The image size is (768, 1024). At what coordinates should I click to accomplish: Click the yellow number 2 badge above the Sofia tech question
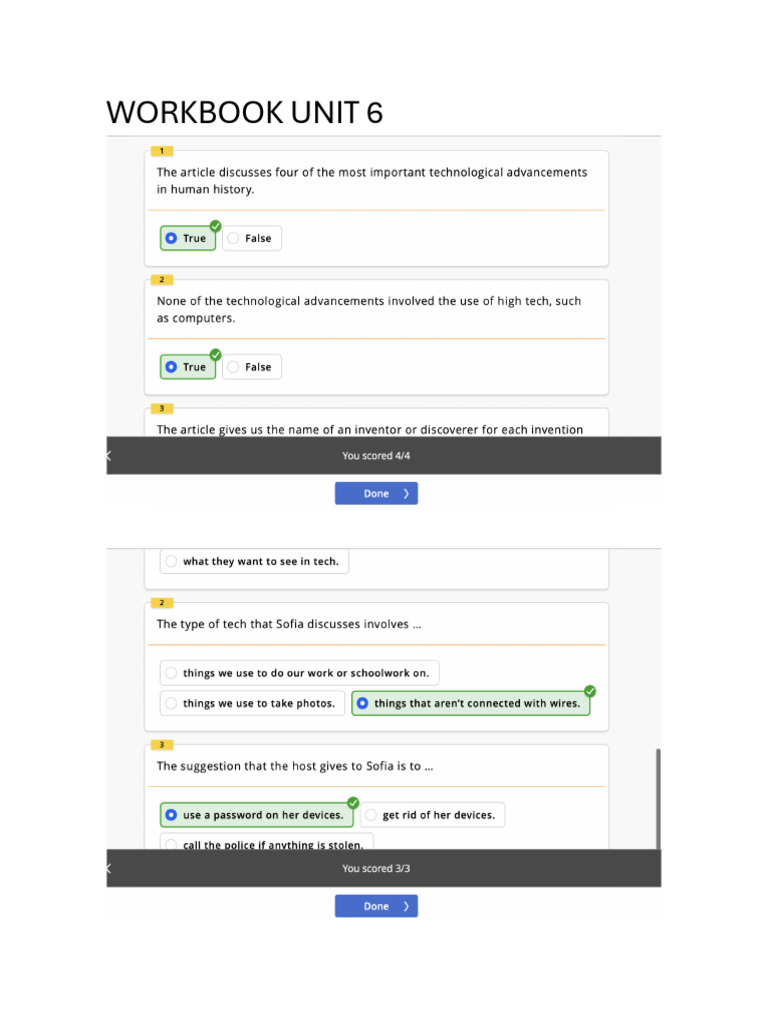click(x=162, y=603)
